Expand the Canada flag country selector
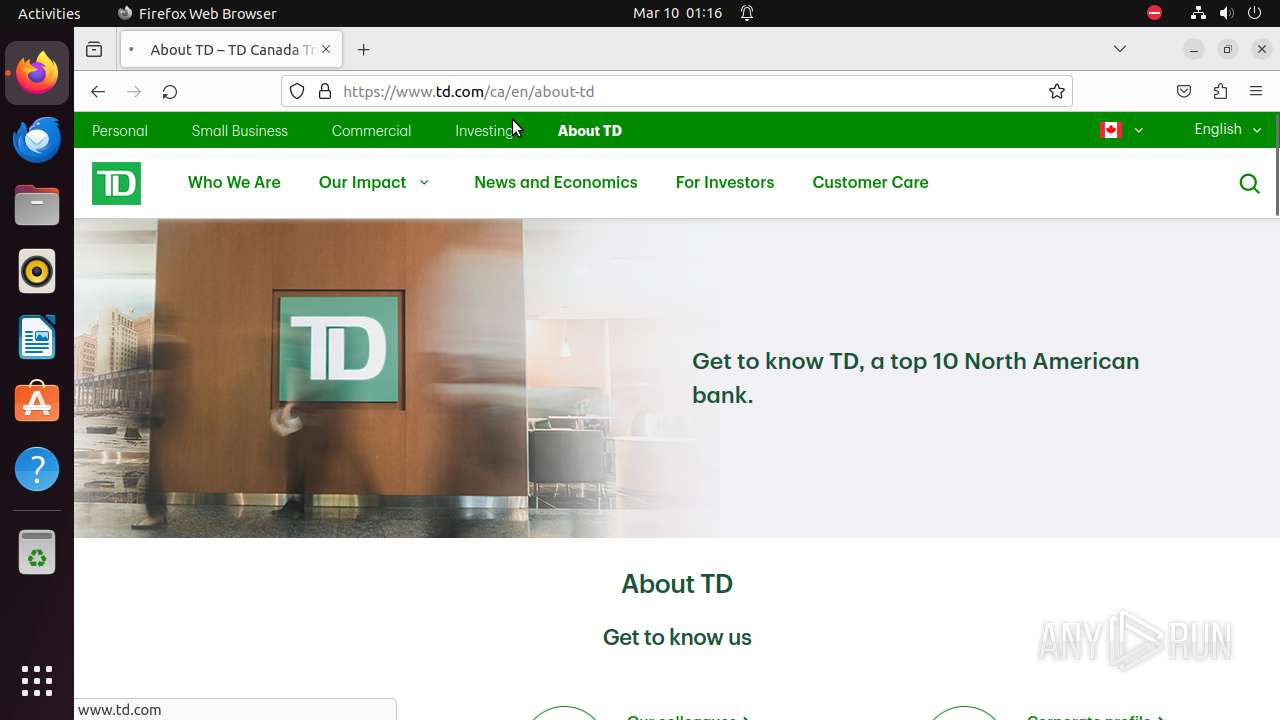1280x720 pixels. [x=1121, y=130]
